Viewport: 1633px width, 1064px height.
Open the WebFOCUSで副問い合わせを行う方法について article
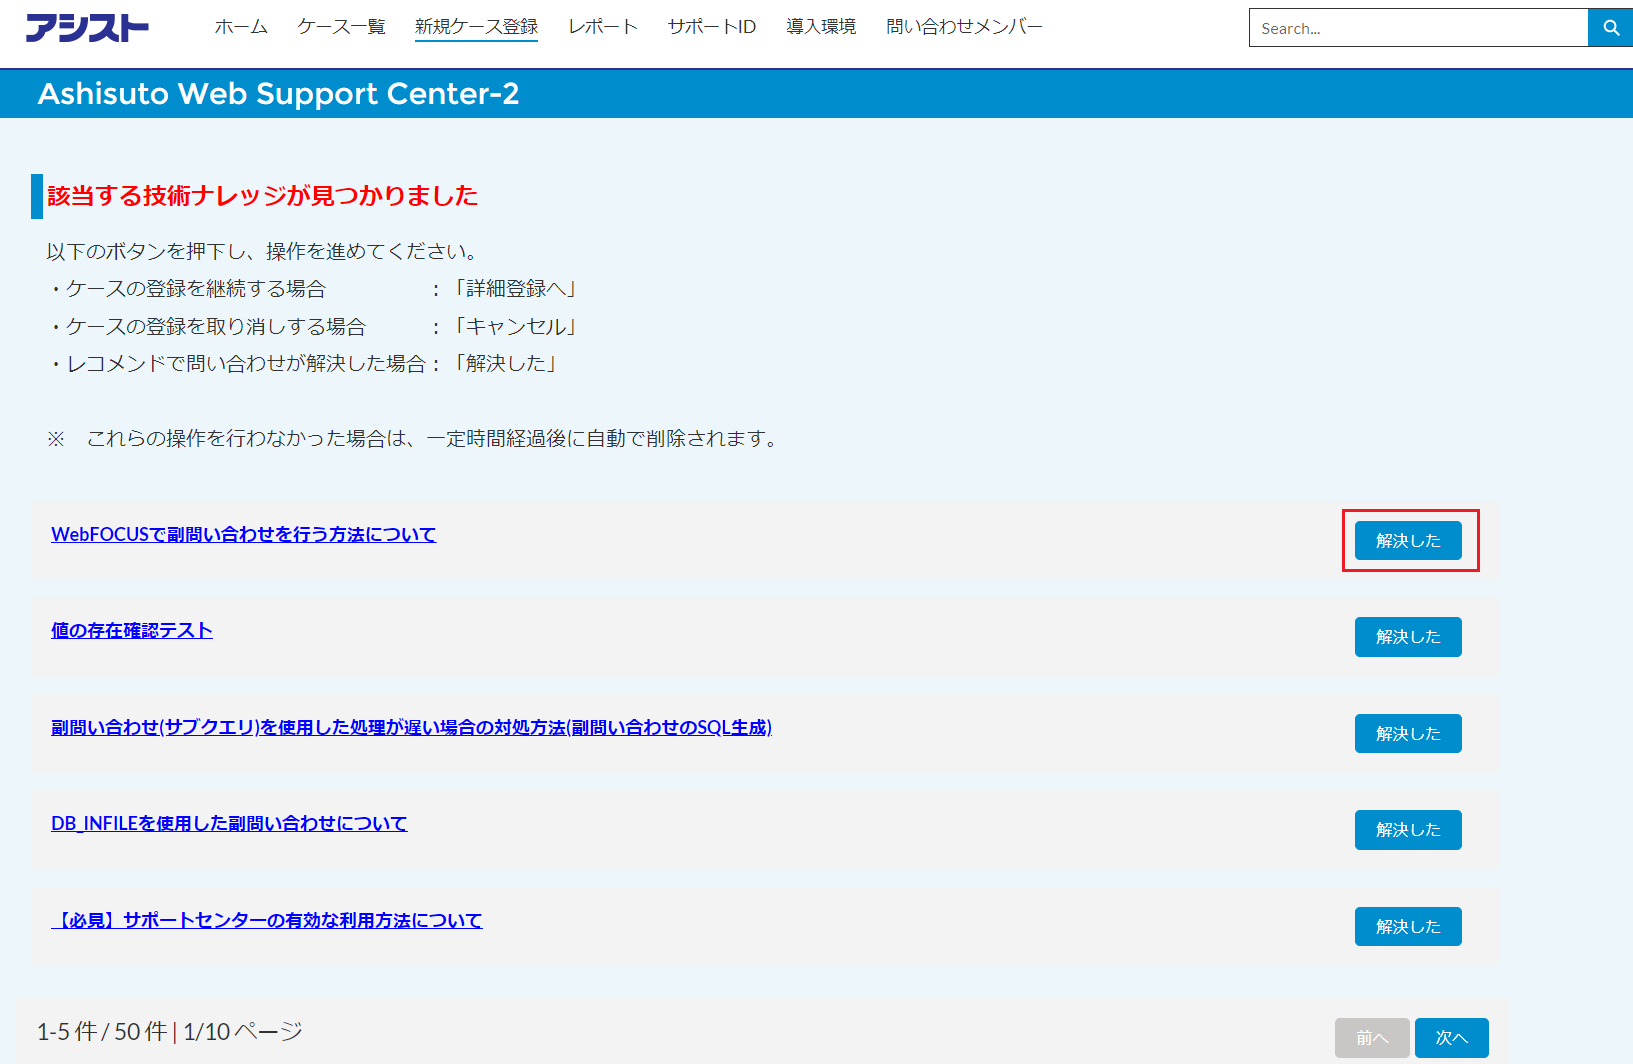[243, 534]
